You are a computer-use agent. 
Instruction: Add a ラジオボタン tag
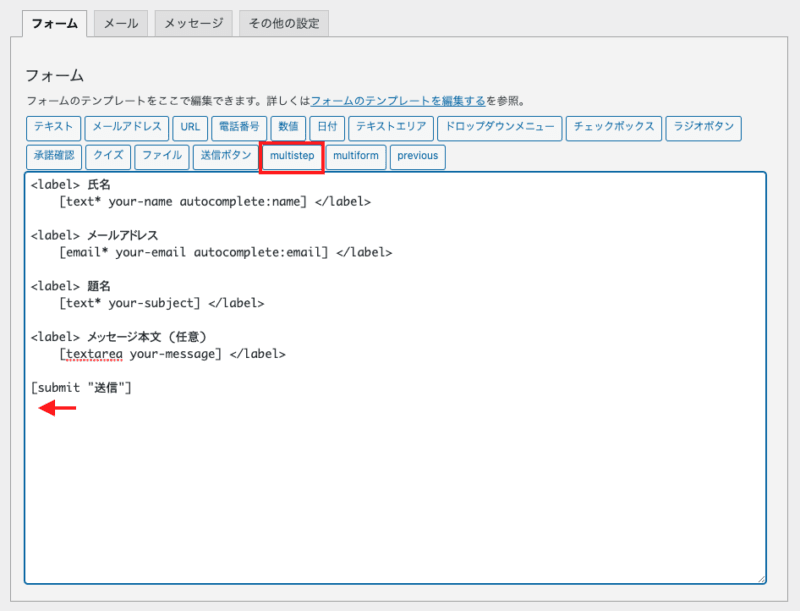[x=703, y=127]
